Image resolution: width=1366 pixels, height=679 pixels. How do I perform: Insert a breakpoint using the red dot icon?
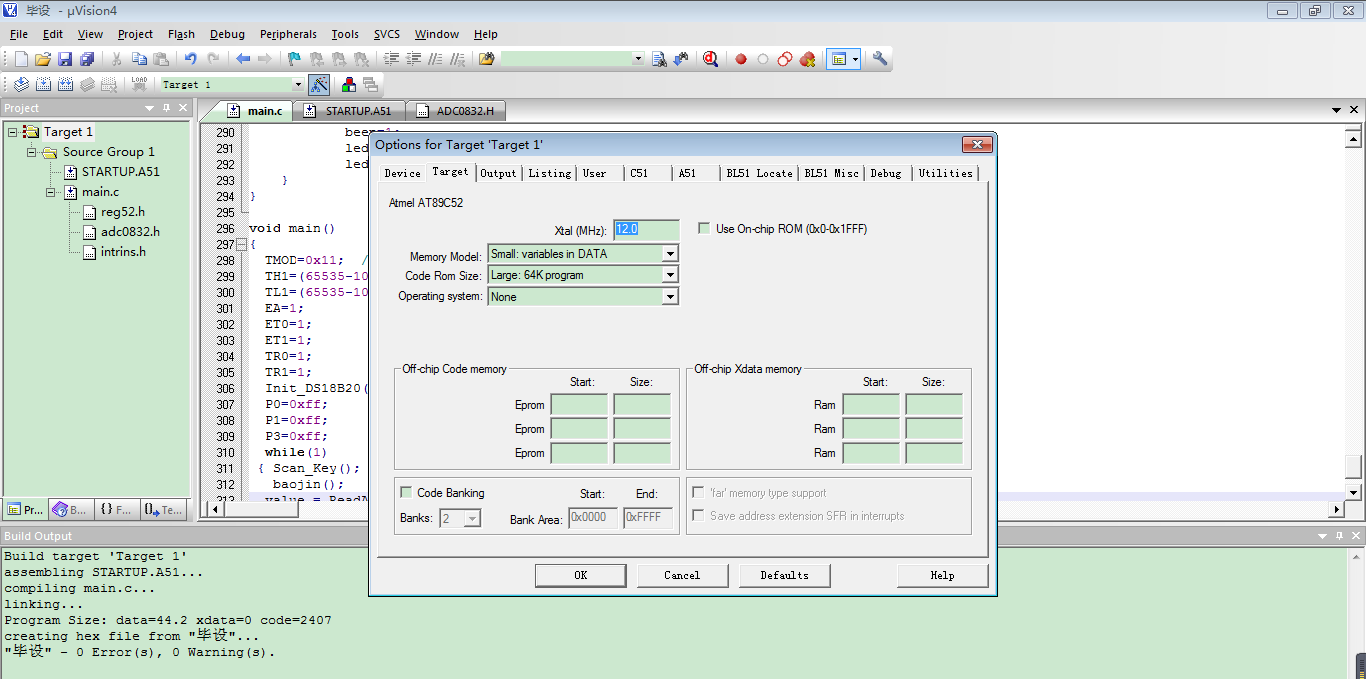click(741, 59)
